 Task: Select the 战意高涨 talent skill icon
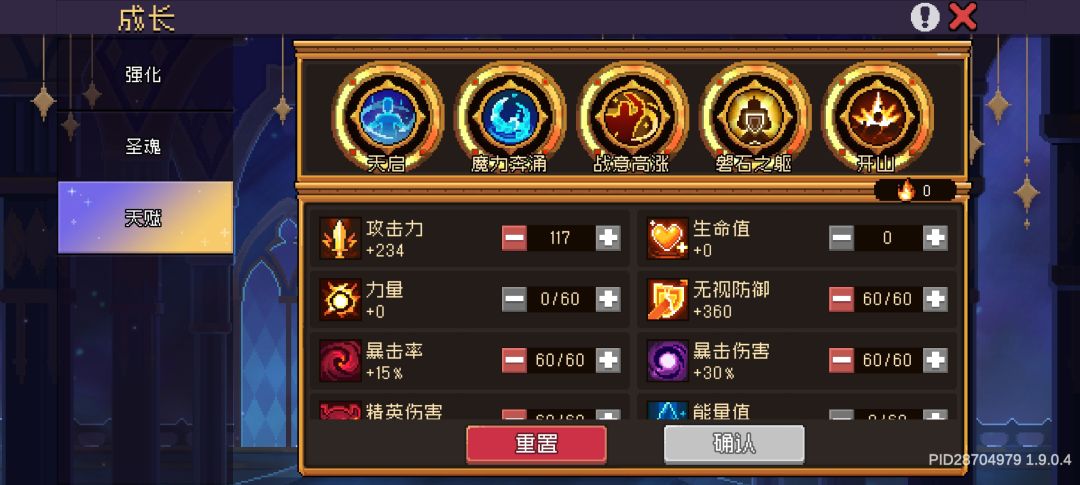pyautogui.click(x=632, y=116)
